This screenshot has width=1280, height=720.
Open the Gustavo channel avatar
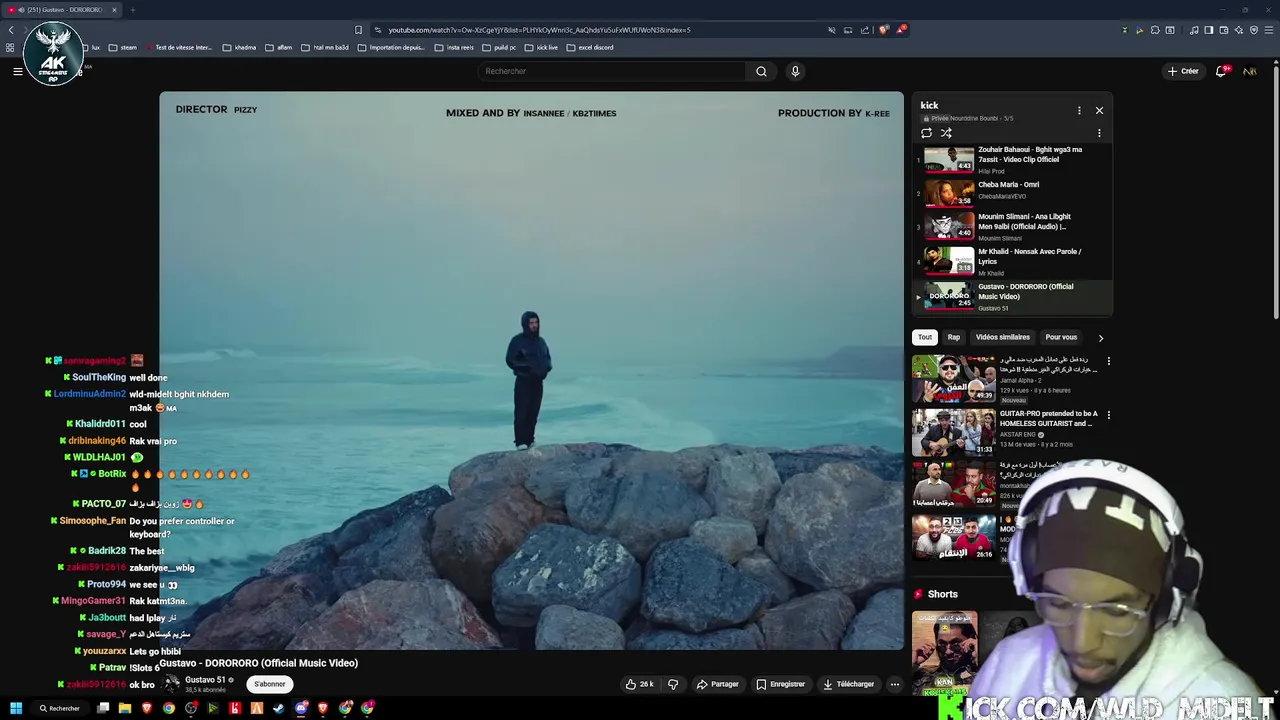pyautogui.click(x=171, y=684)
